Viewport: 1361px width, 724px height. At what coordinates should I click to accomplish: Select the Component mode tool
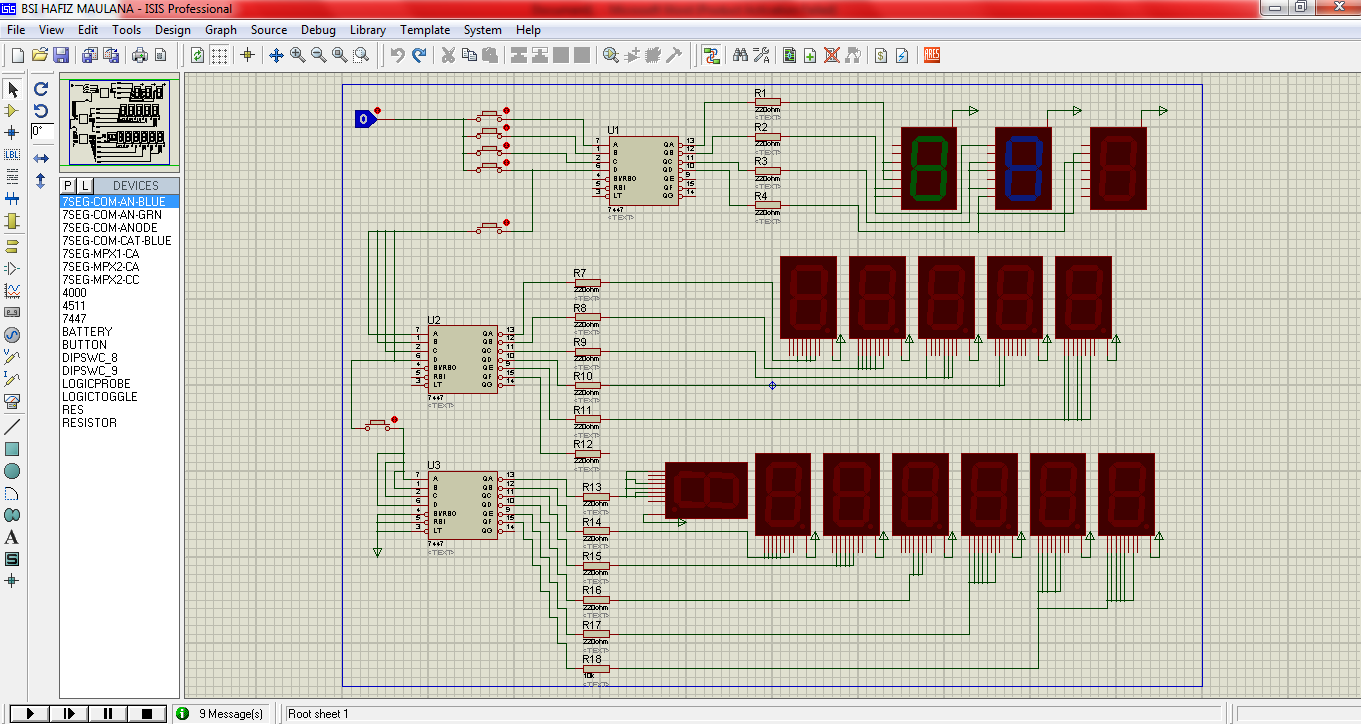[12, 110]
